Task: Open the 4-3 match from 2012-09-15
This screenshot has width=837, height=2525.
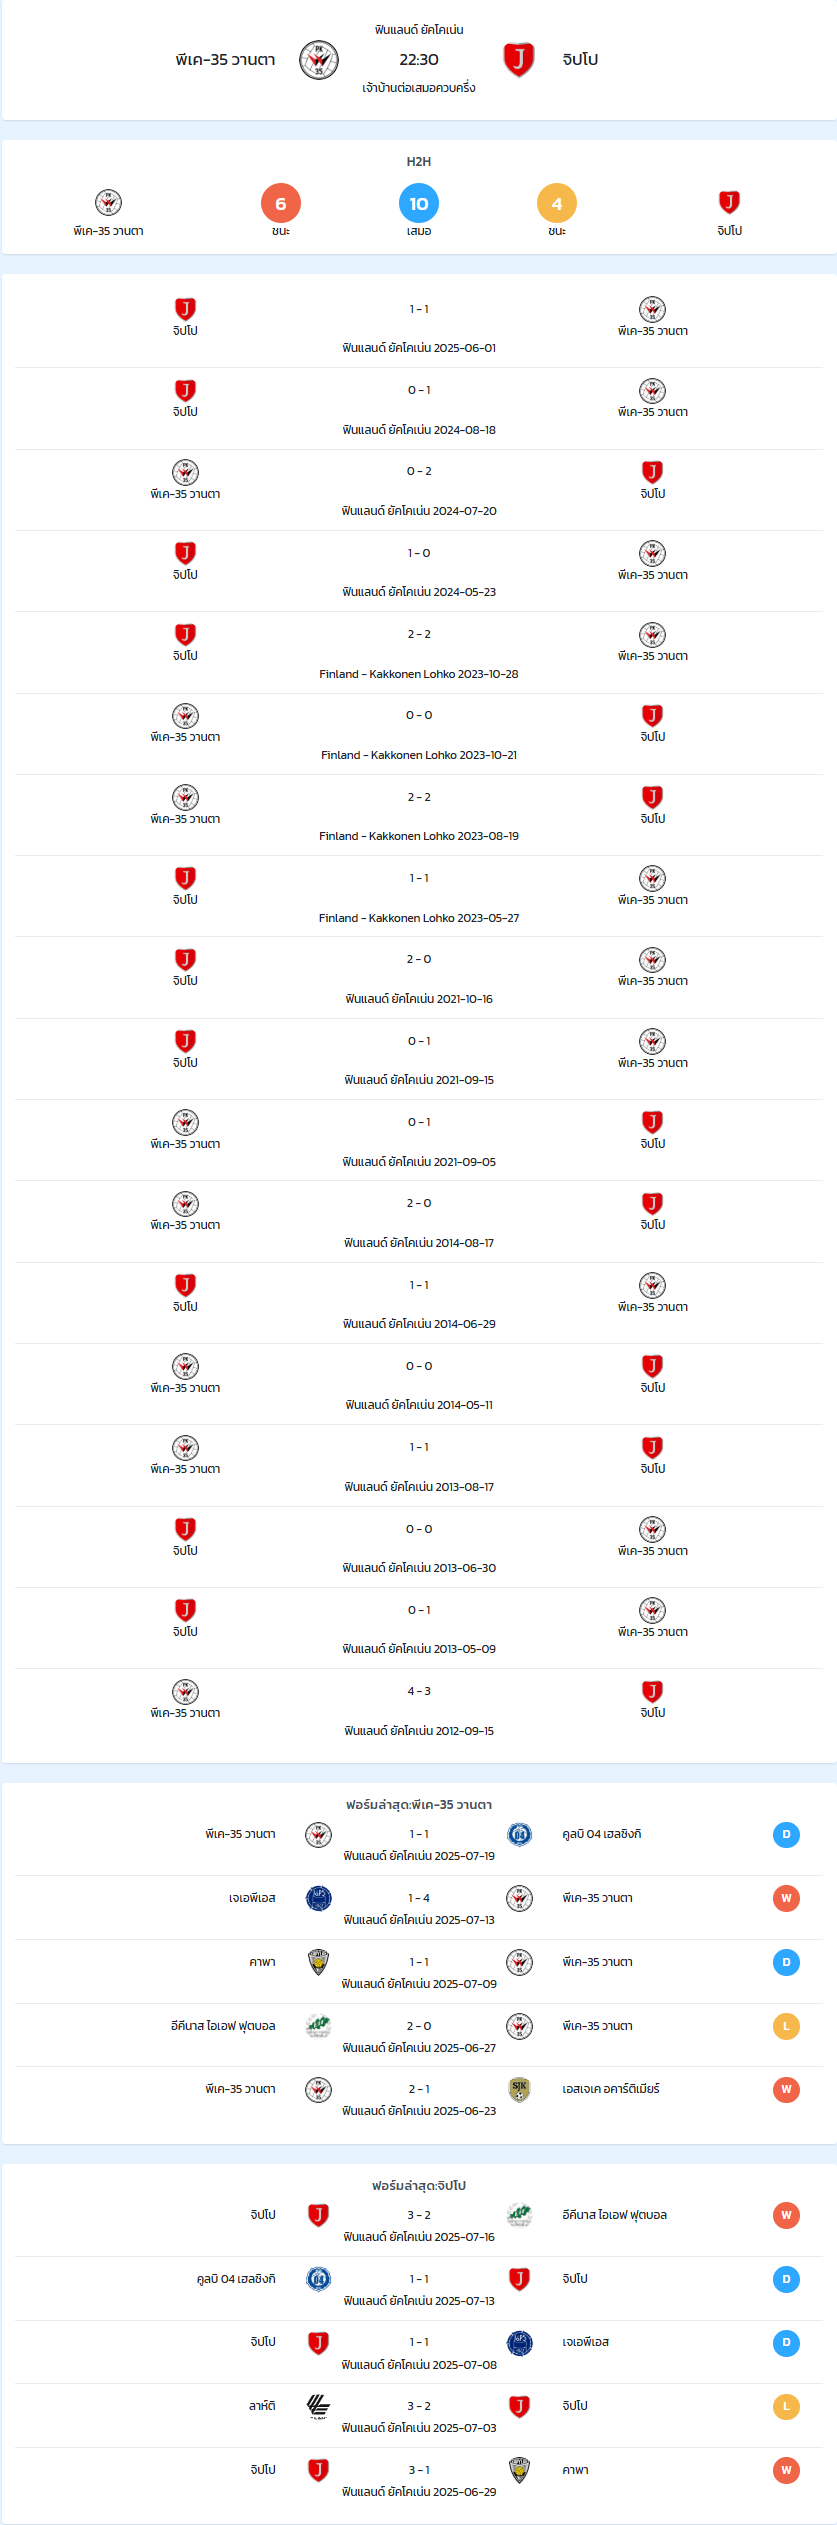Action: point(419,1710)
